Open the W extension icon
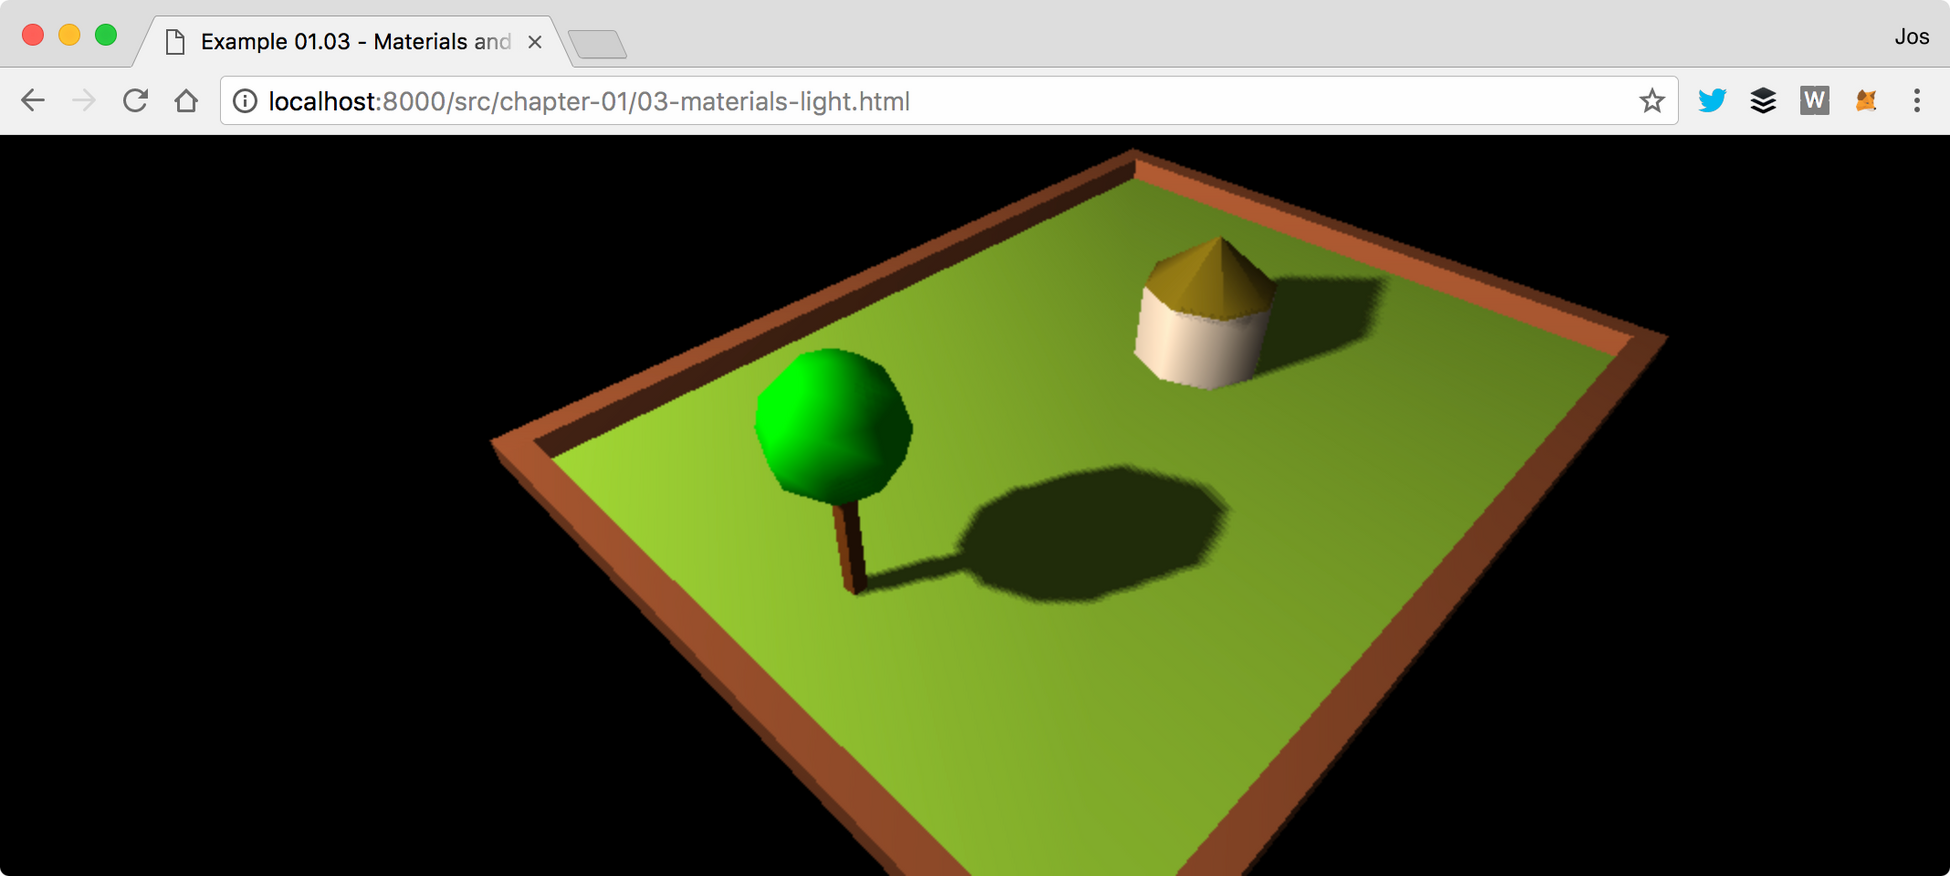 1814,100
